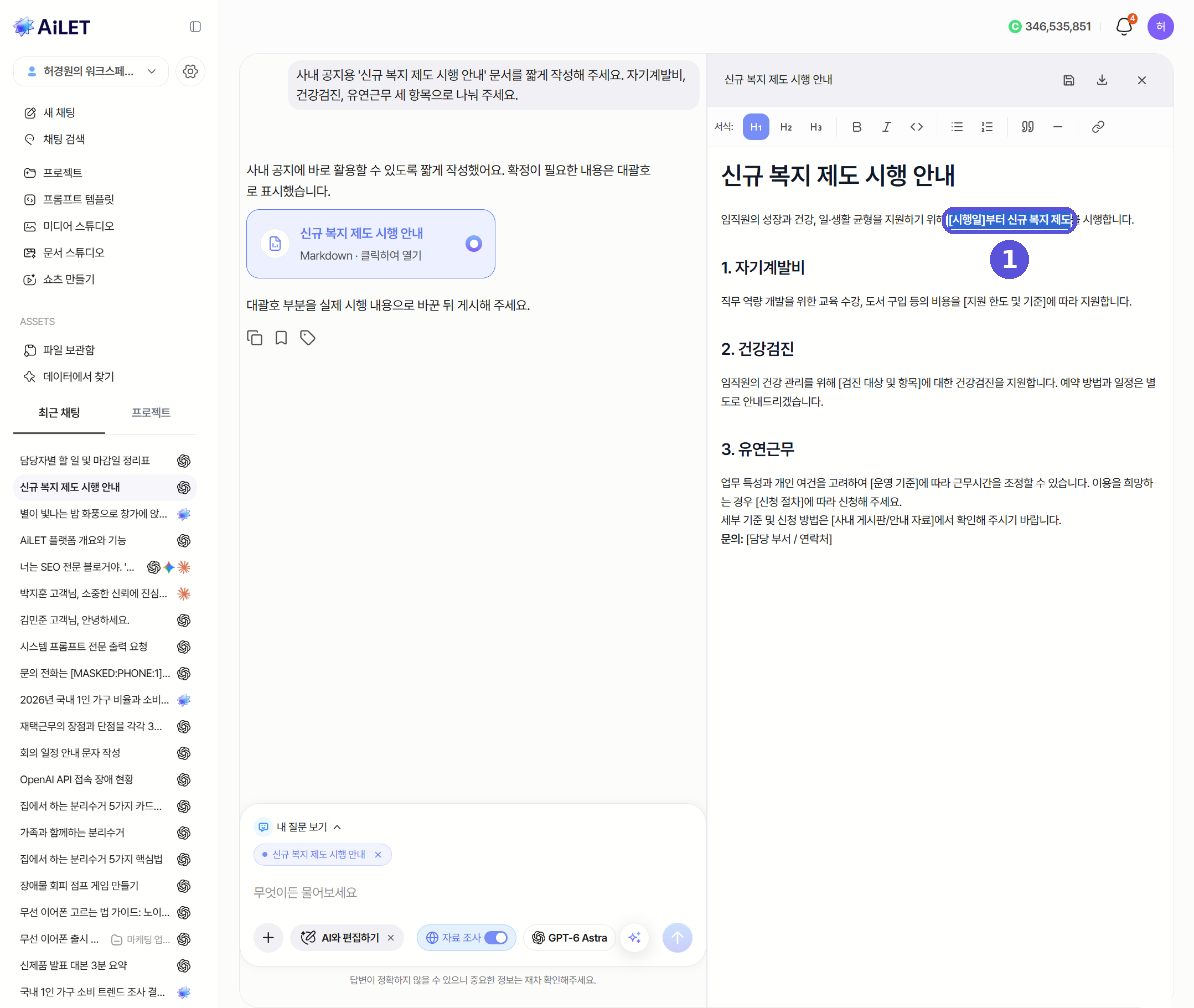Open chat 김민준 고객님, 안녕하세요.
The height and width of the screenshot is (1008, 1194).
tap(105, 620)
